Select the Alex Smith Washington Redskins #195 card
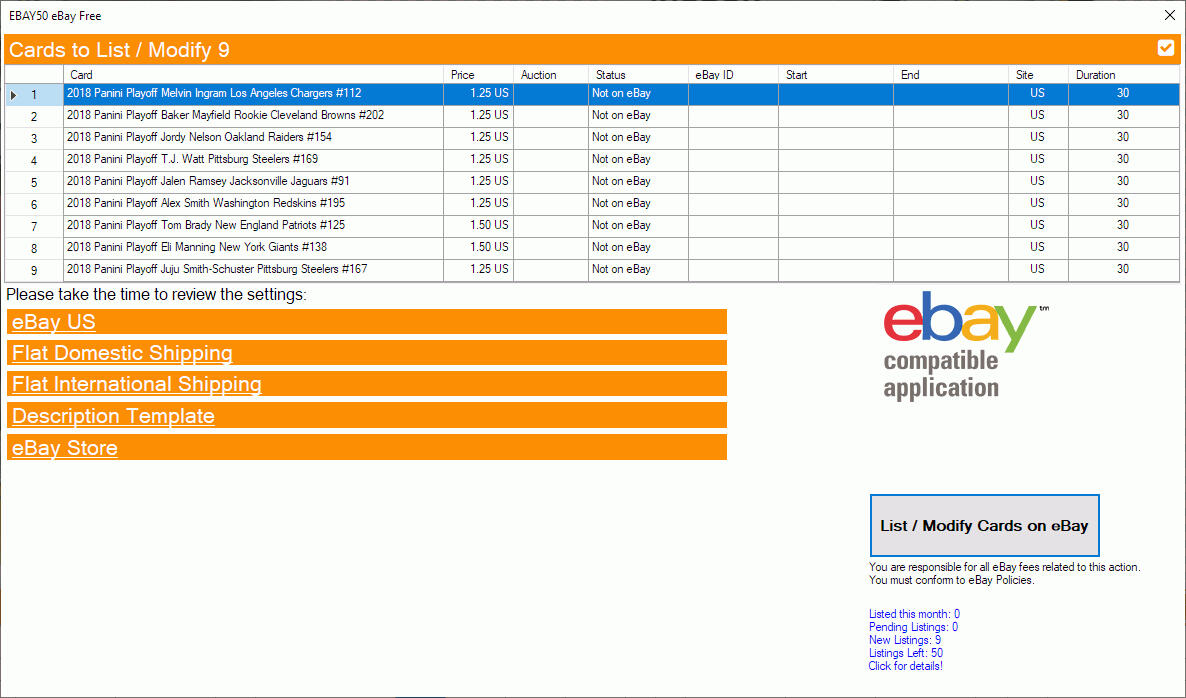The height and width of the screenshot is (698, 1186). point(253,203)
